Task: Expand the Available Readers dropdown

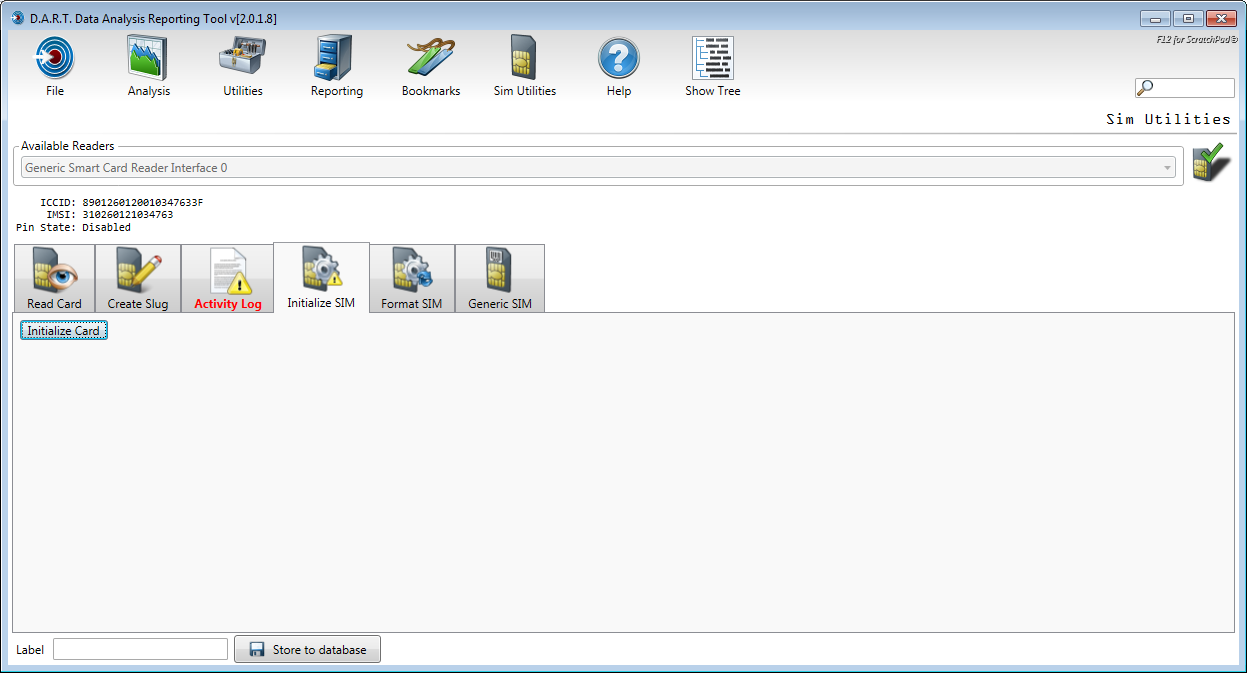Action: [599, 168]
